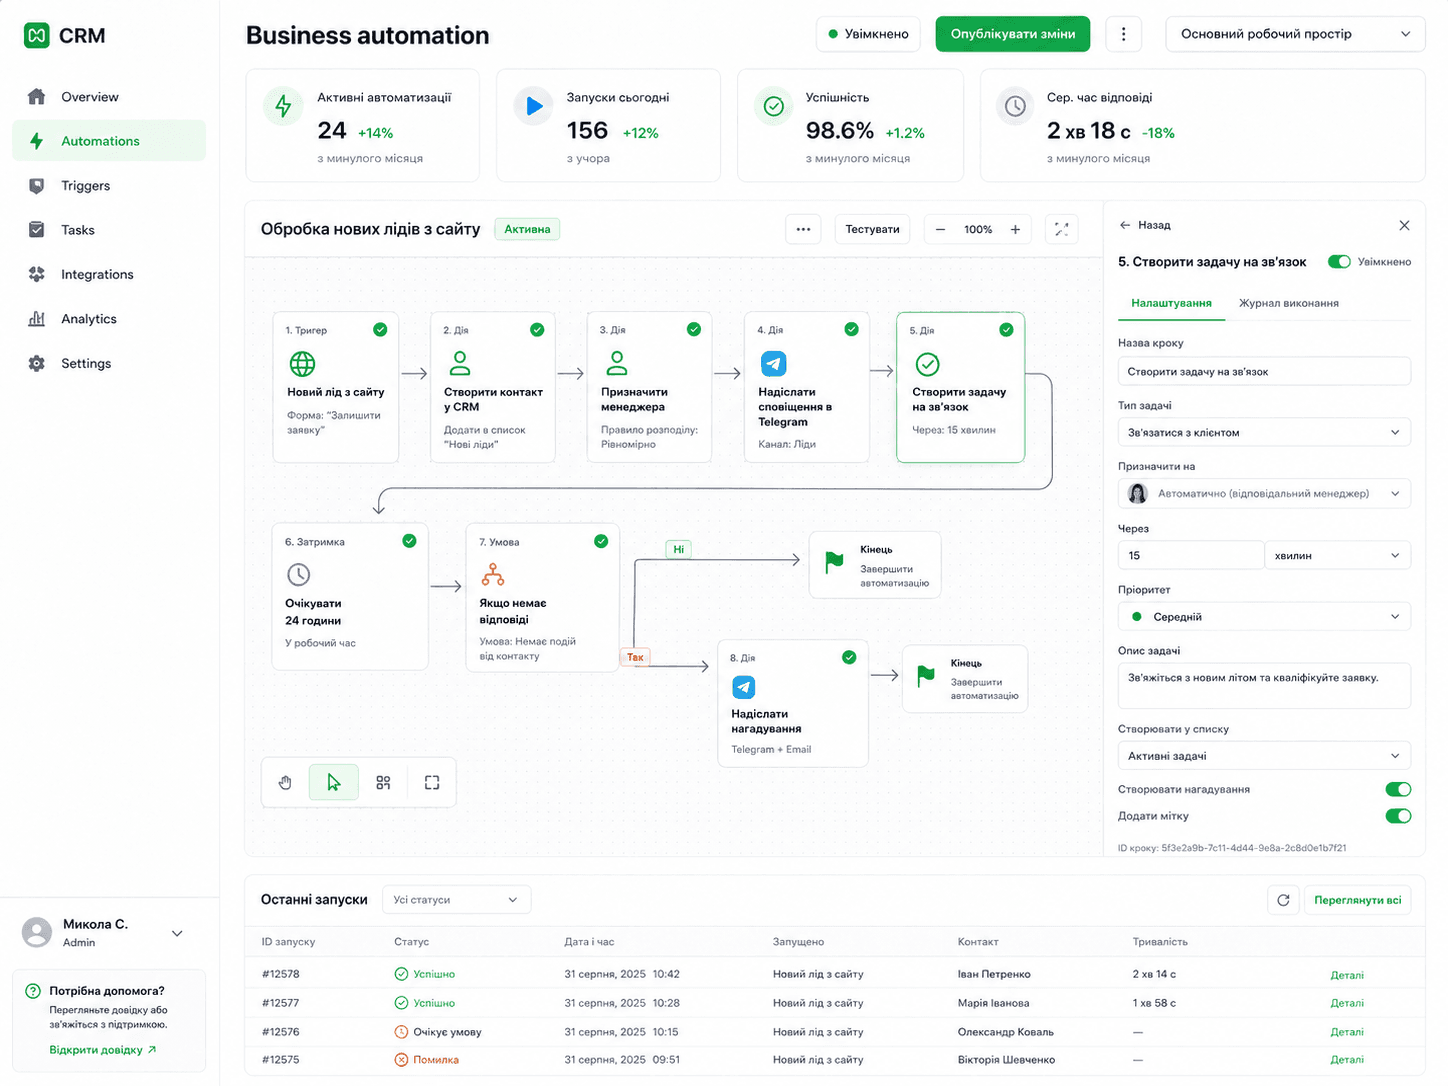Click the Telegram icon in step 8
Image resolution: width=1448 pixels, height=1086 pixels.
pyautogui.click(x=744, y=687)
